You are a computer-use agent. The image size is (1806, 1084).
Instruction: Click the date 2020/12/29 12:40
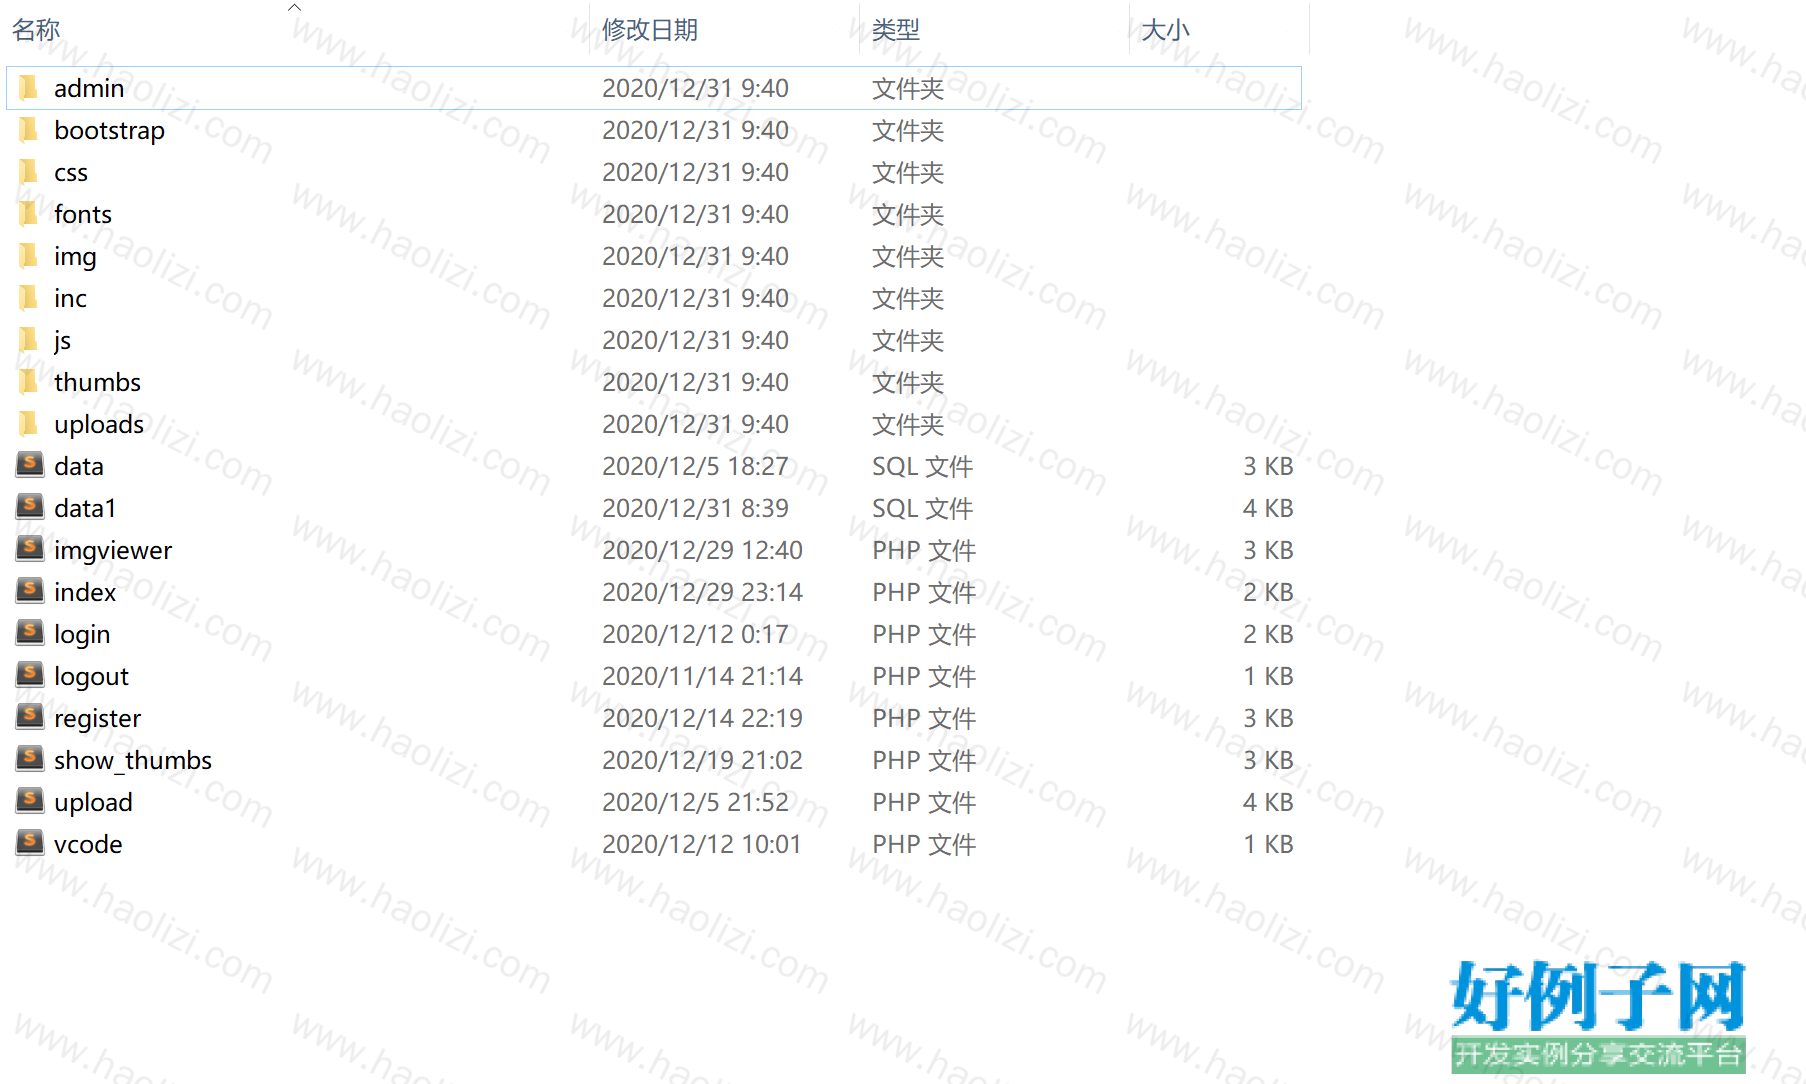pyautogui.click(x=702, y=550)
